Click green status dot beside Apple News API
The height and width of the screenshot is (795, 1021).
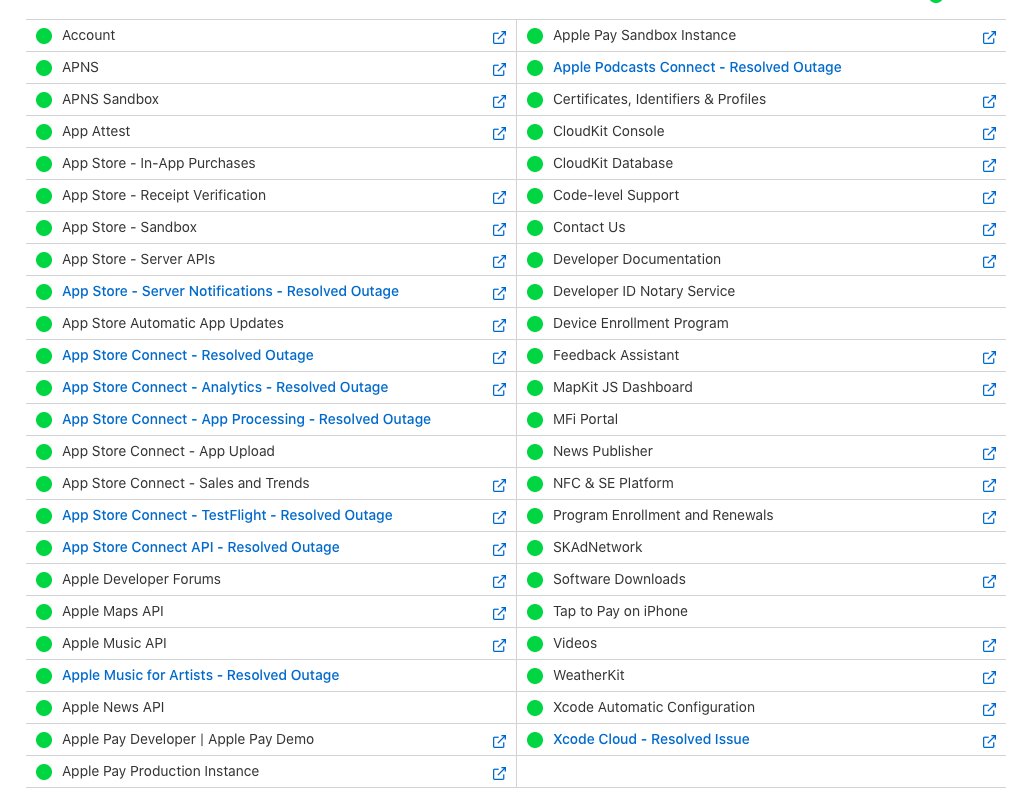44,708
